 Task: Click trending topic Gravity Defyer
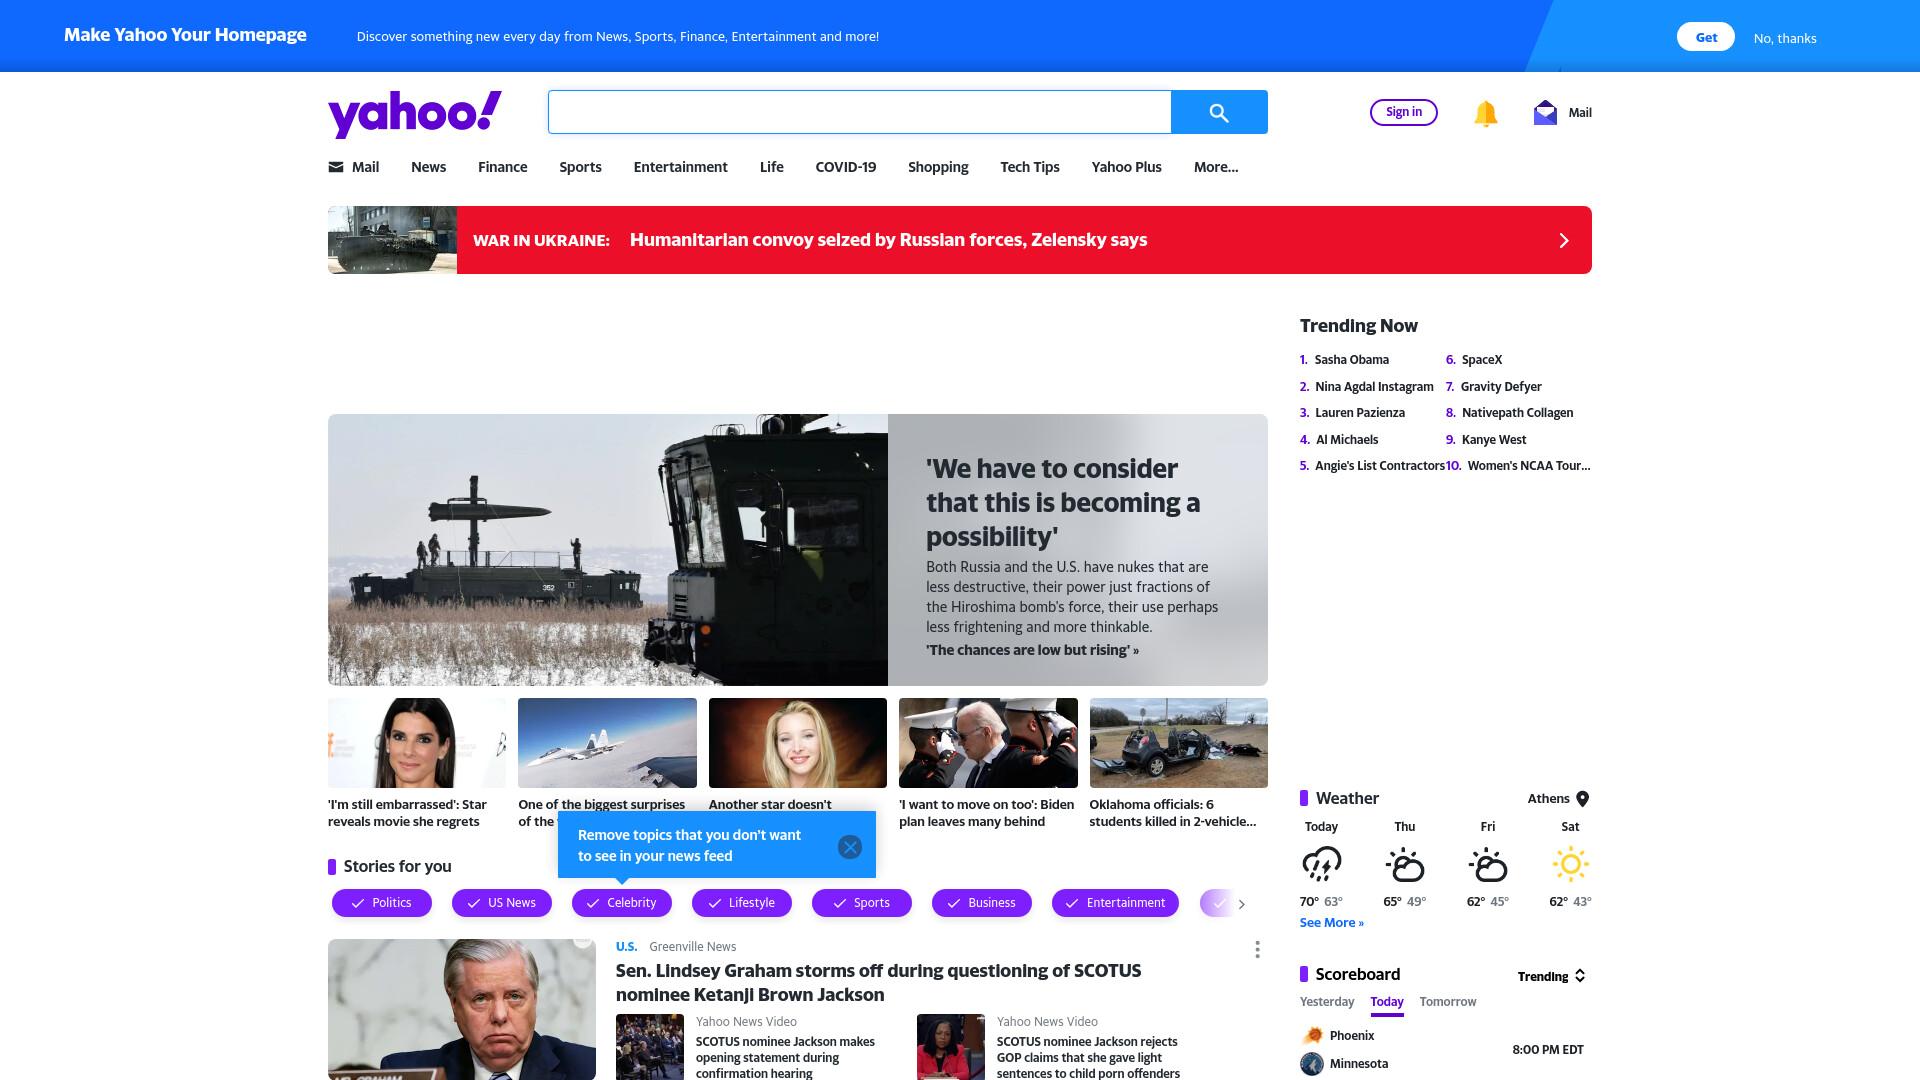coord(1501,387)
